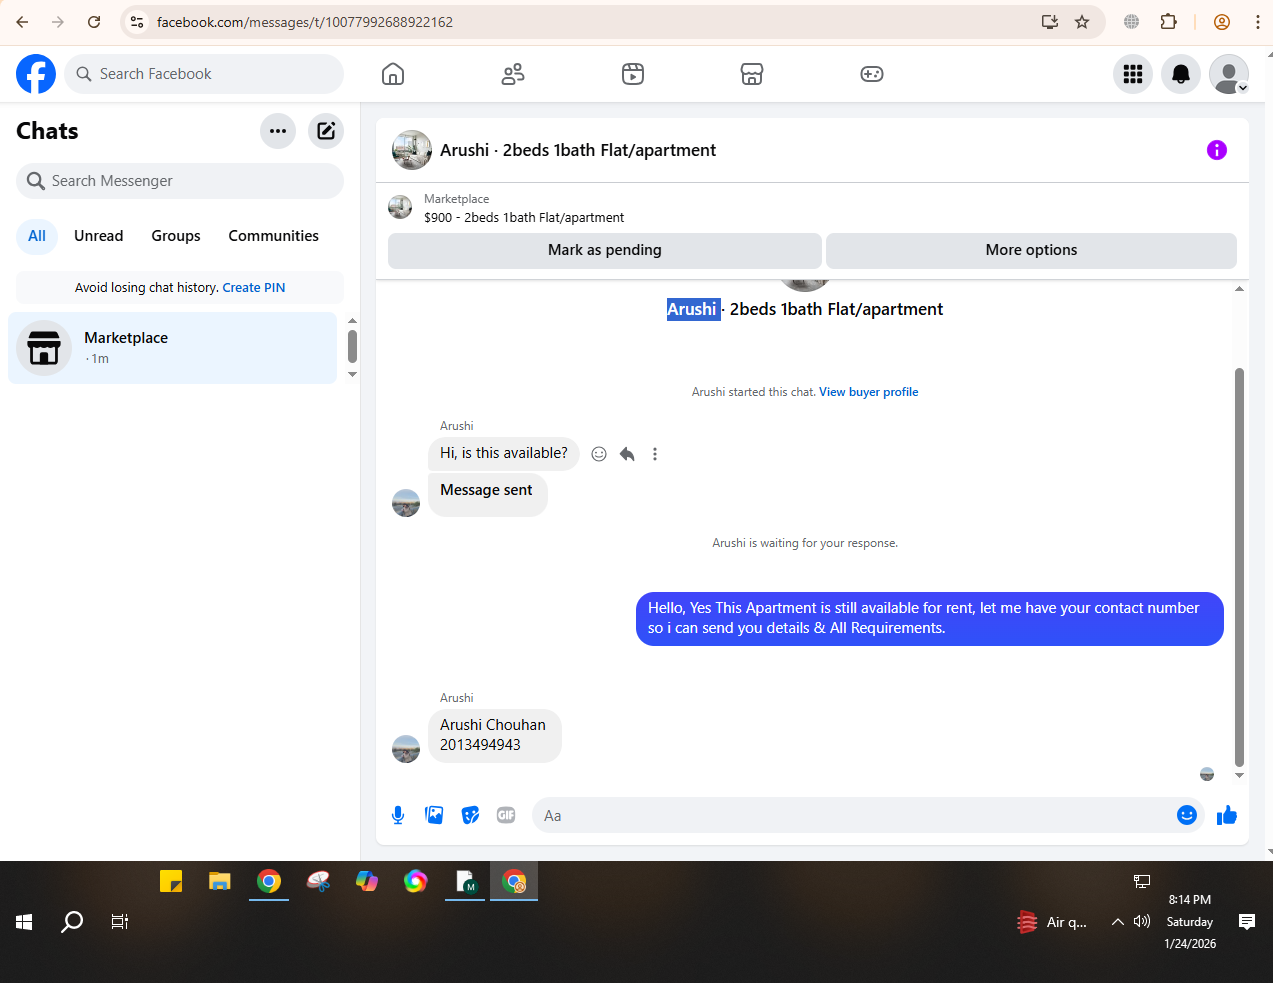Open the Chrome three-dot menu
This screenshot has width=1273, height=983.
pos(1258,22)
